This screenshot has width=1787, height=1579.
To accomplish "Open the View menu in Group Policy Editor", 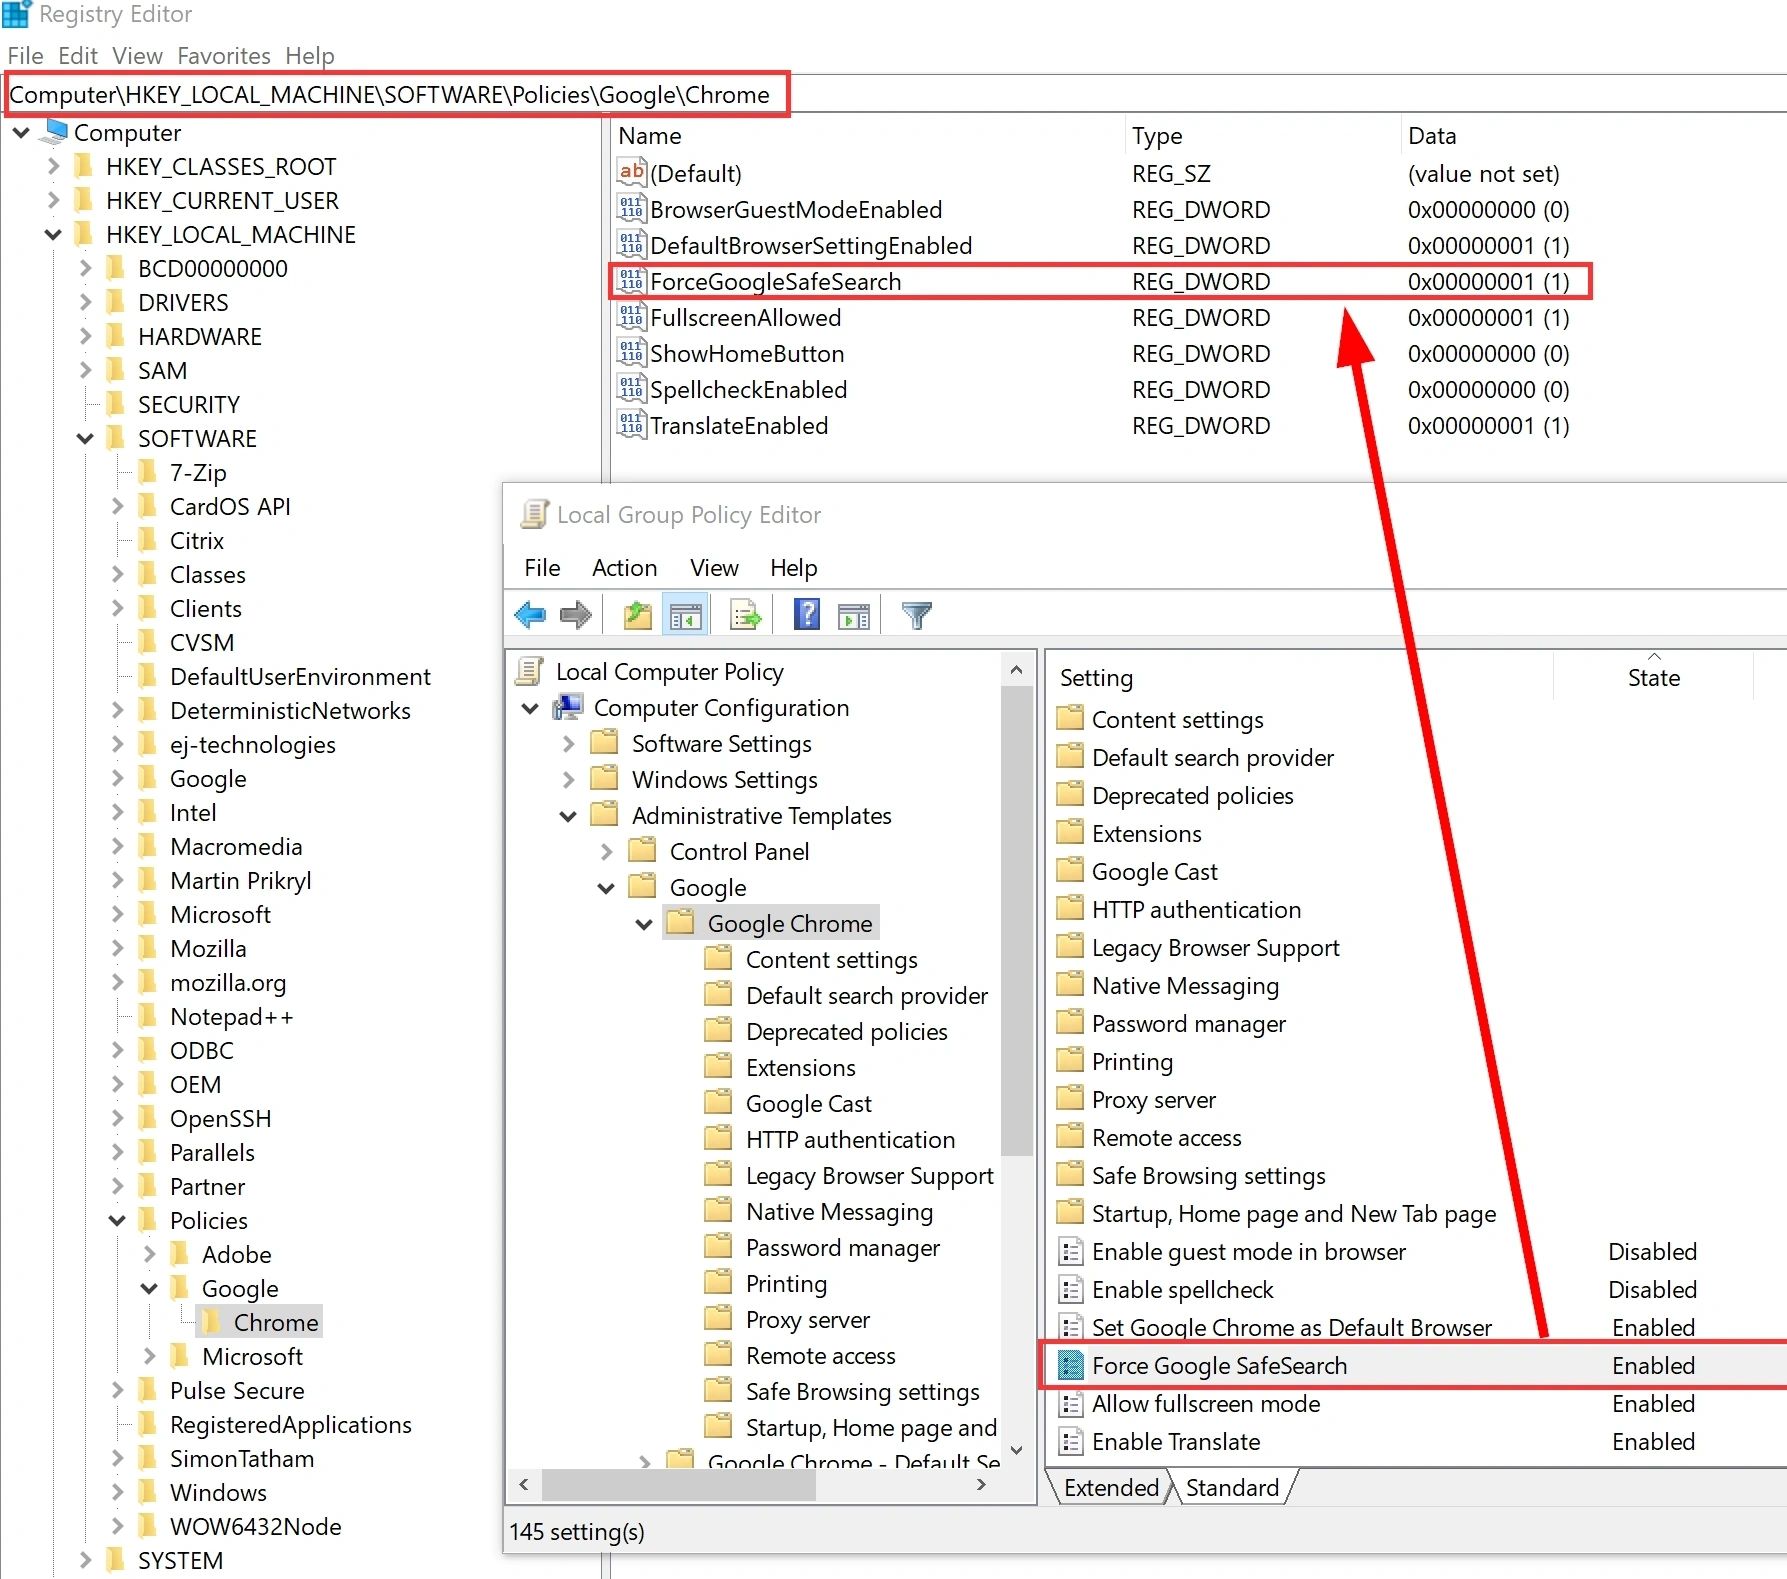I will [x=714, y=567].
